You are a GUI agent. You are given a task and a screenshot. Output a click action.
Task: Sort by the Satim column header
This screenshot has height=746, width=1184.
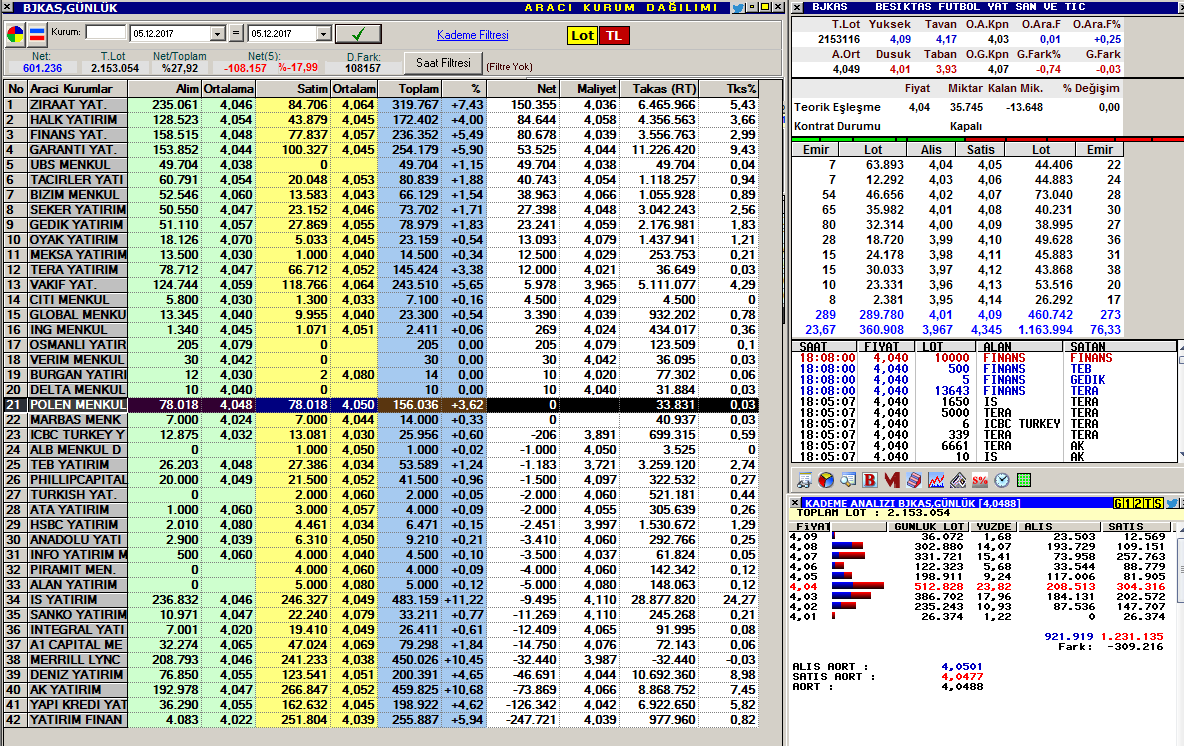click(293, 88)
